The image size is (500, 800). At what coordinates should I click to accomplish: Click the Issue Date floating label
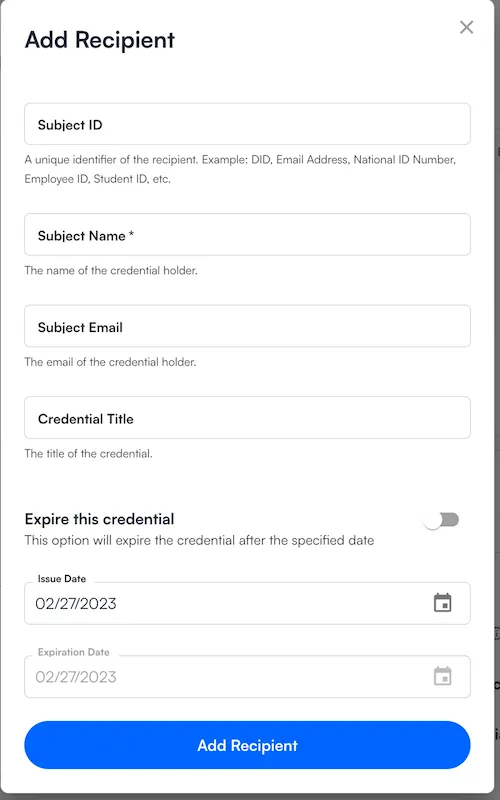62,579
